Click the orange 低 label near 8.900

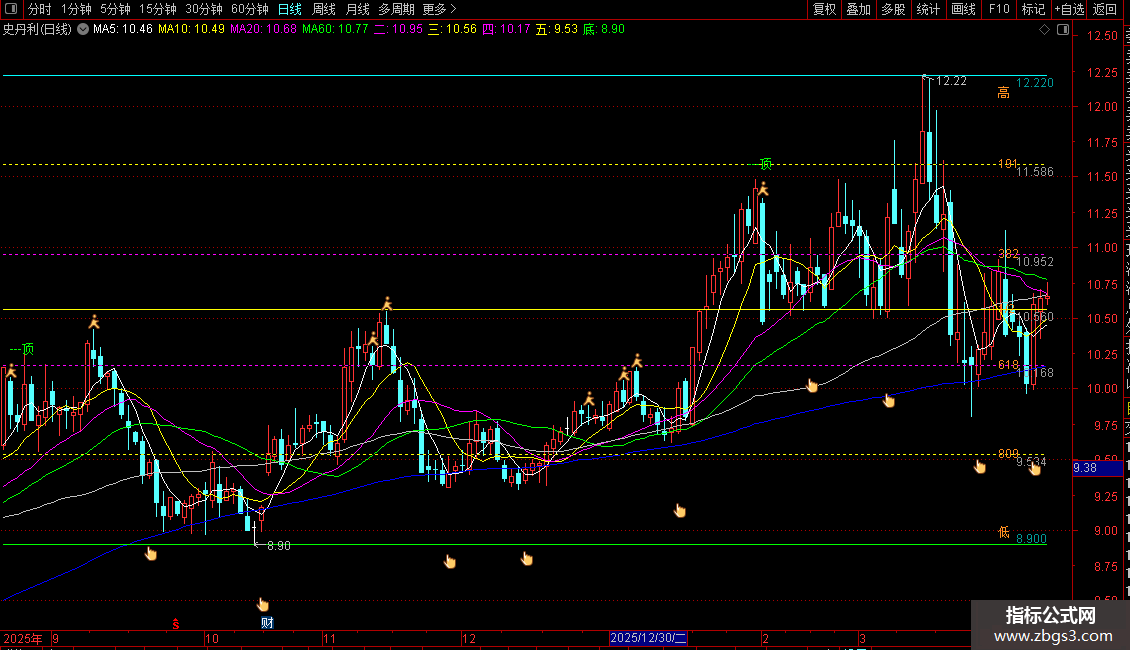[1003, 533]
